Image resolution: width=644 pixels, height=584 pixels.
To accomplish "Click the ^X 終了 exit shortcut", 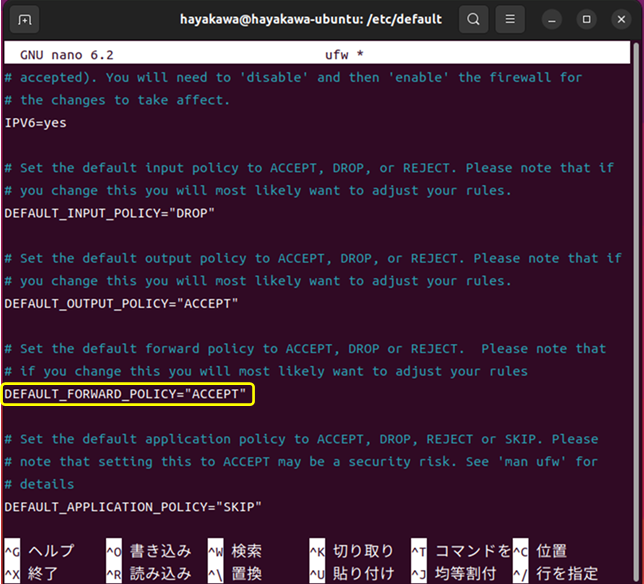I will coord(32,573).
